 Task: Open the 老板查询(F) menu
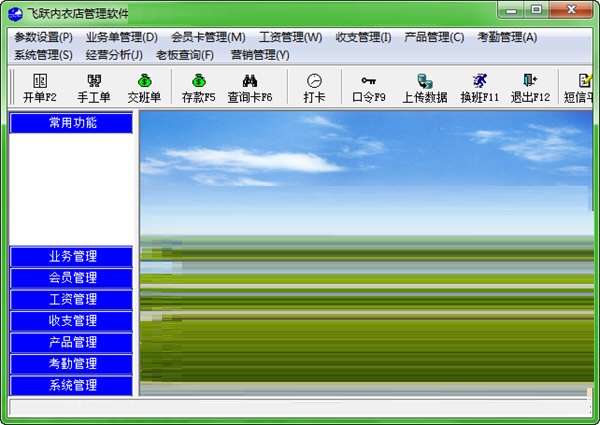[x=185, y=55]
